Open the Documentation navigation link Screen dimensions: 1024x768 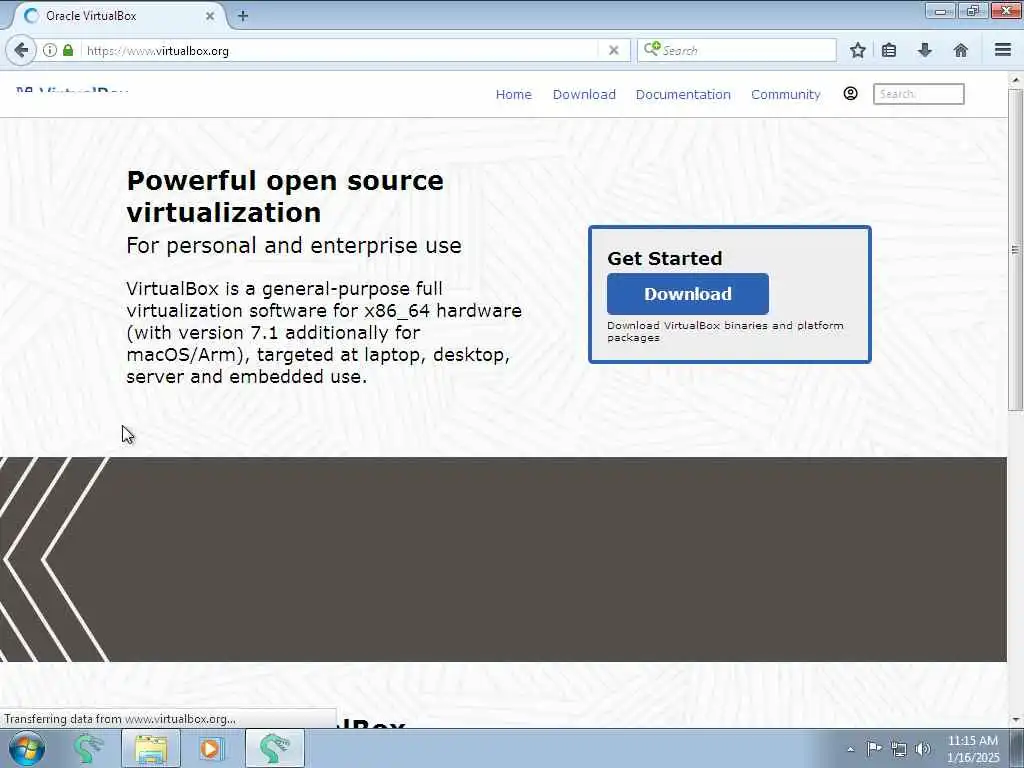click(x=683, y=94)
